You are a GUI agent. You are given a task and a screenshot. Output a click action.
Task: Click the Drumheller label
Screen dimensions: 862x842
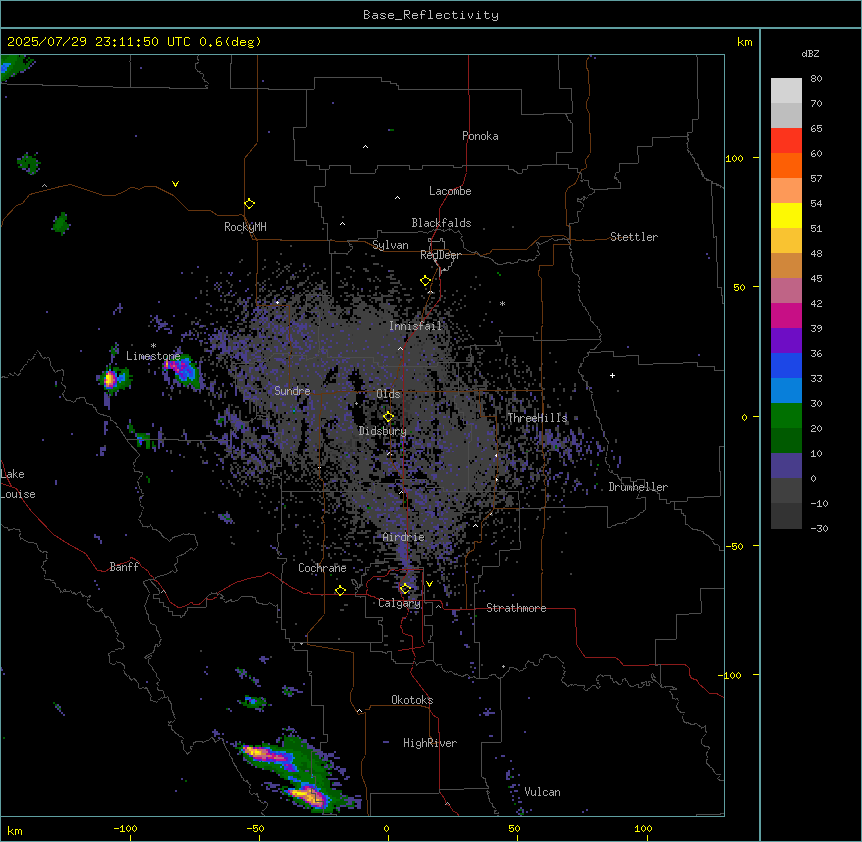tap(638, 487)
